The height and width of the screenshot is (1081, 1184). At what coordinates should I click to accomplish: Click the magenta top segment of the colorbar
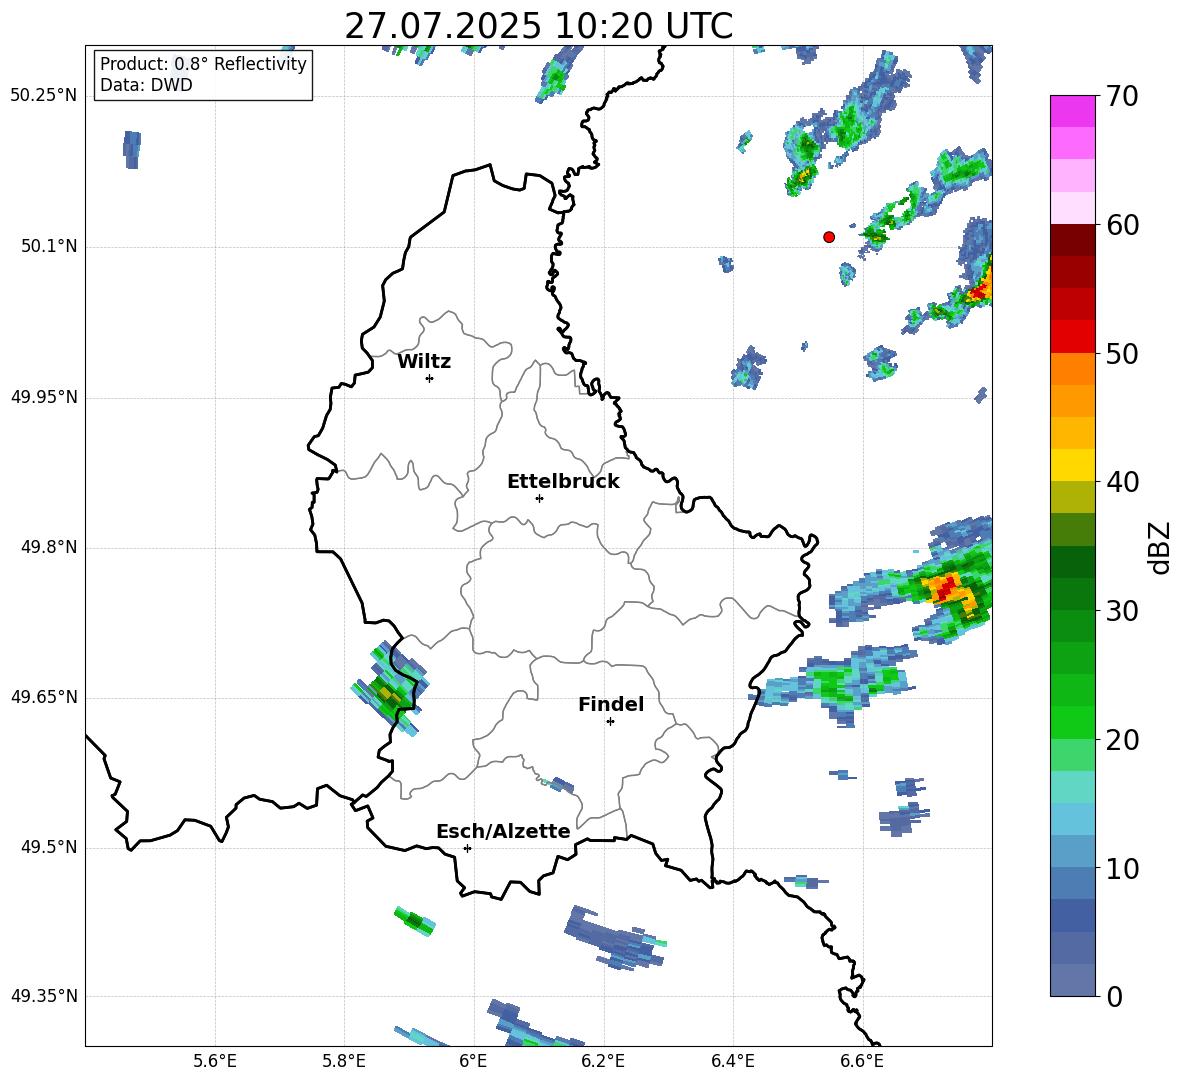pos(1073,111)
